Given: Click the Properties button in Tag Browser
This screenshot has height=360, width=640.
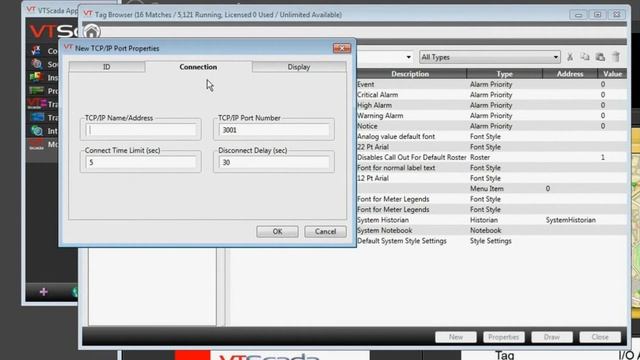Looking at the screenshot, I should tap(504, 337).
